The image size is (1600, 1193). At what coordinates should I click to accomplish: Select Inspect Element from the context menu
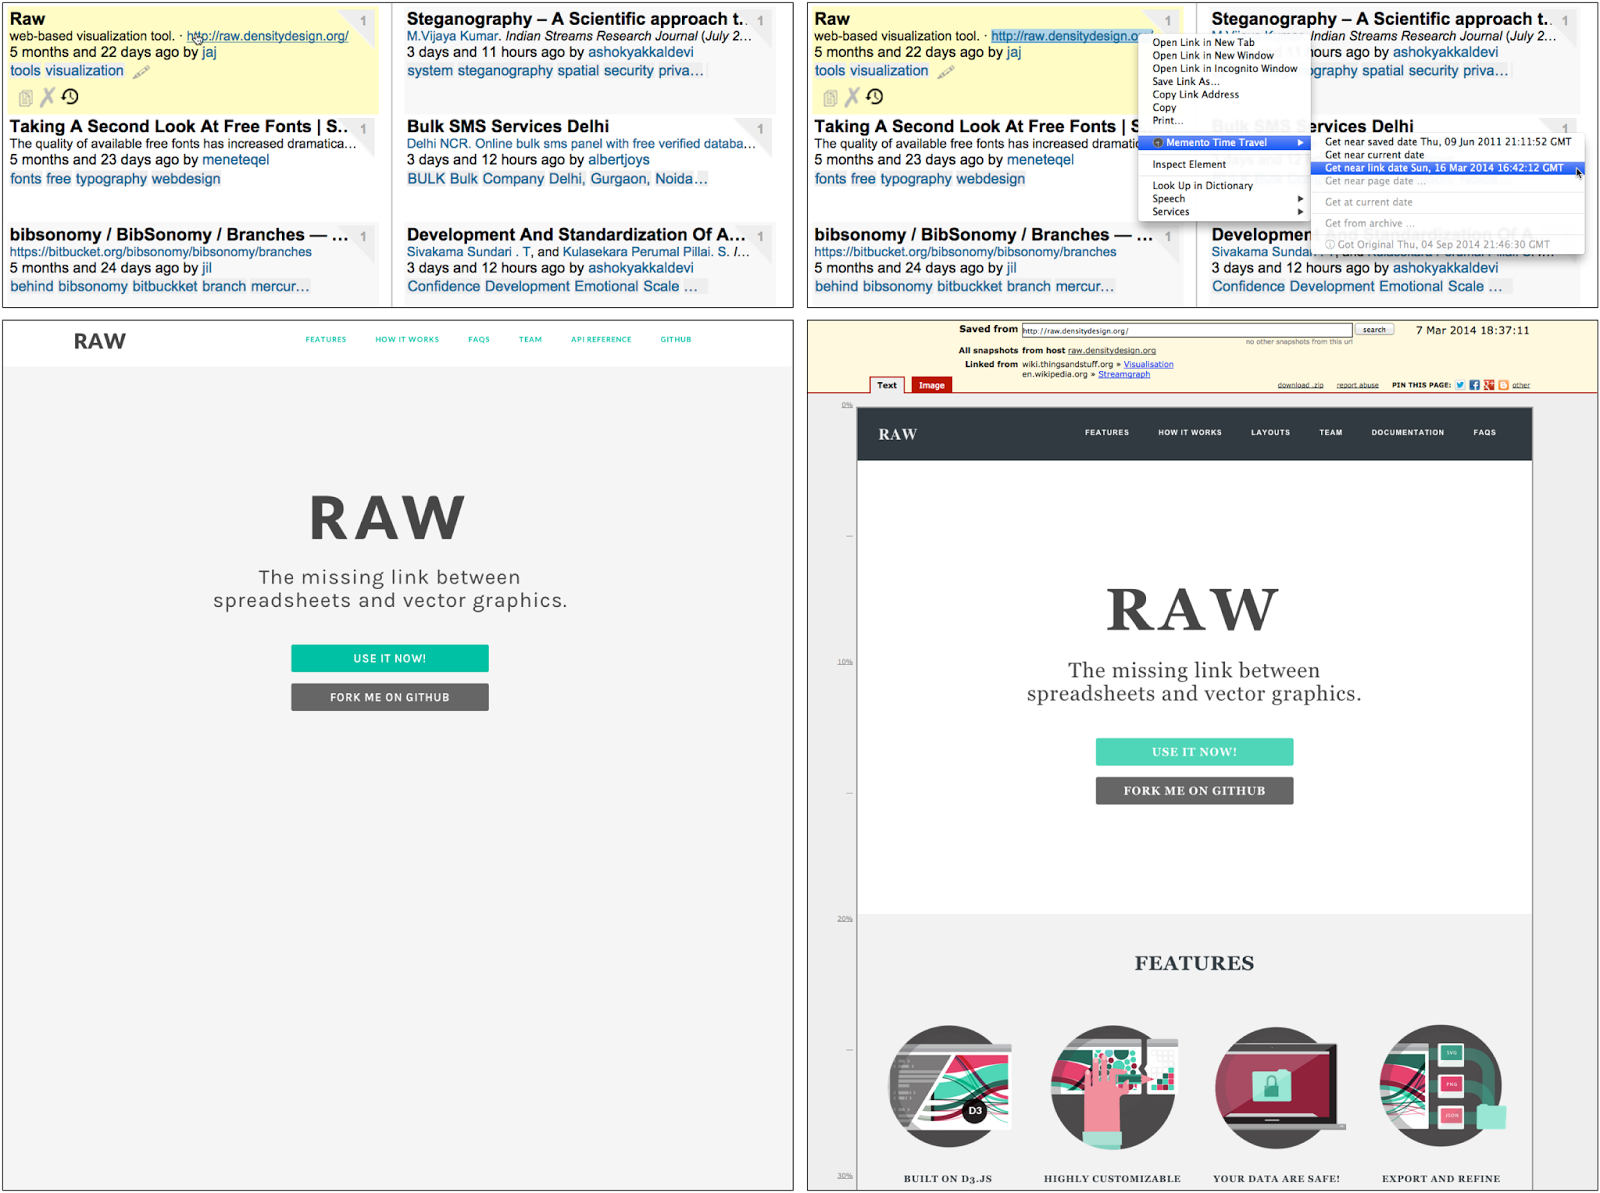click(x=1189, y=165)
